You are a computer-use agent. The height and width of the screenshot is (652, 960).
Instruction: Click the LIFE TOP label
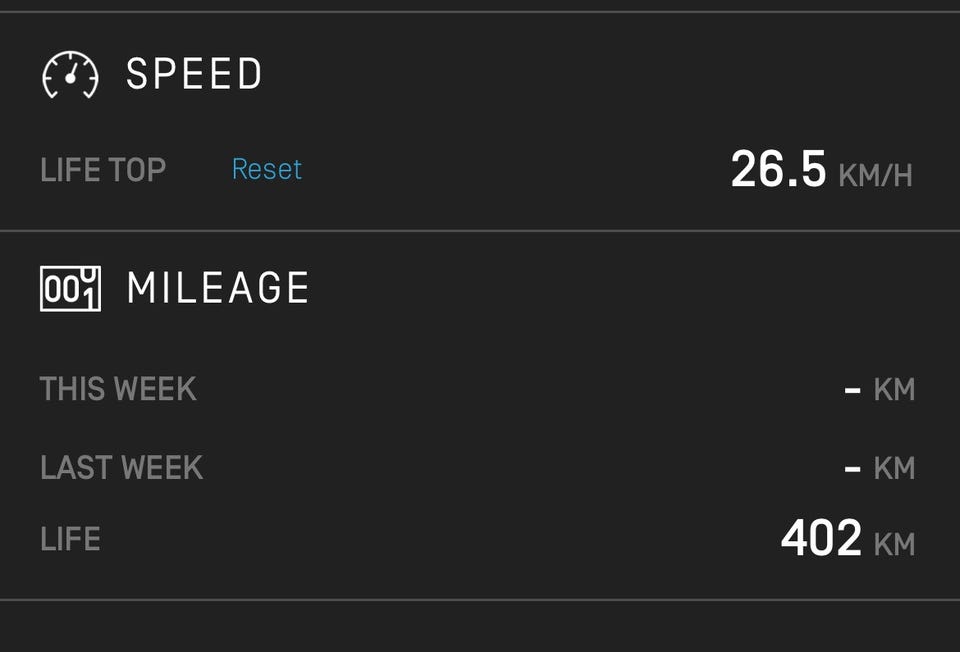tap(103, 169)
